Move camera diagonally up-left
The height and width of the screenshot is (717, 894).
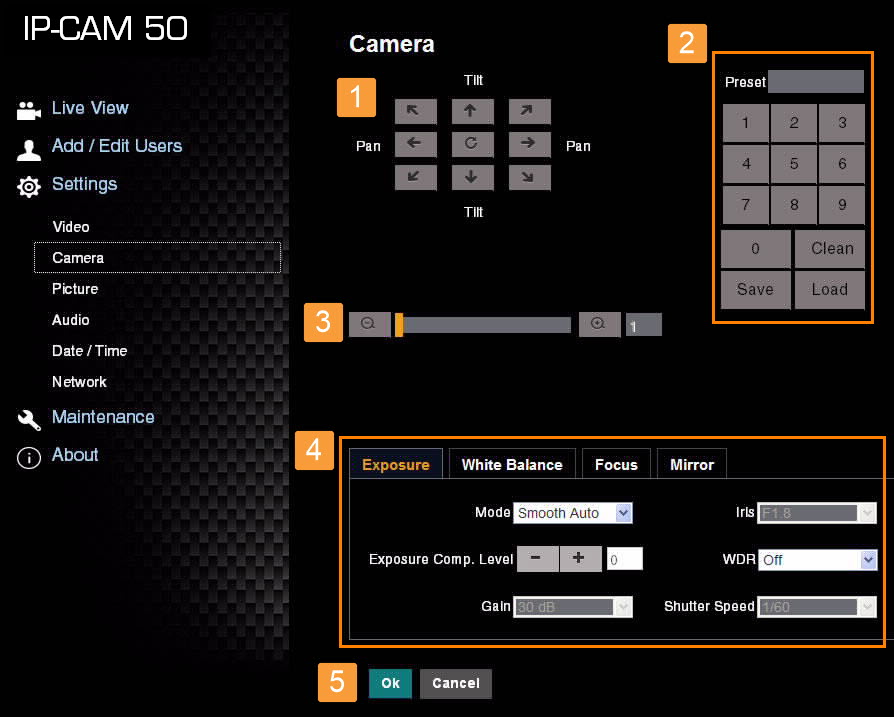click(415, 111)
